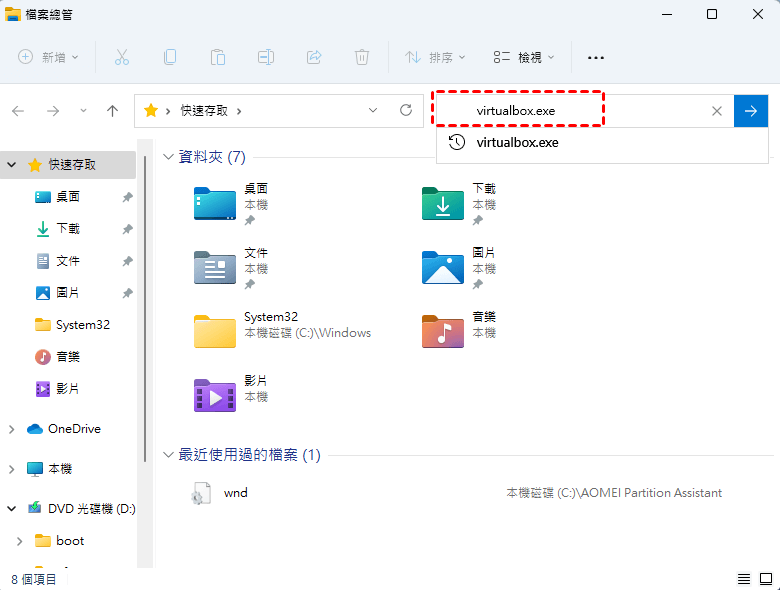Viewport: 780px width, 590px height.
Task: Select the System32 folder icon in main pane
Action: tap(215, 331)
